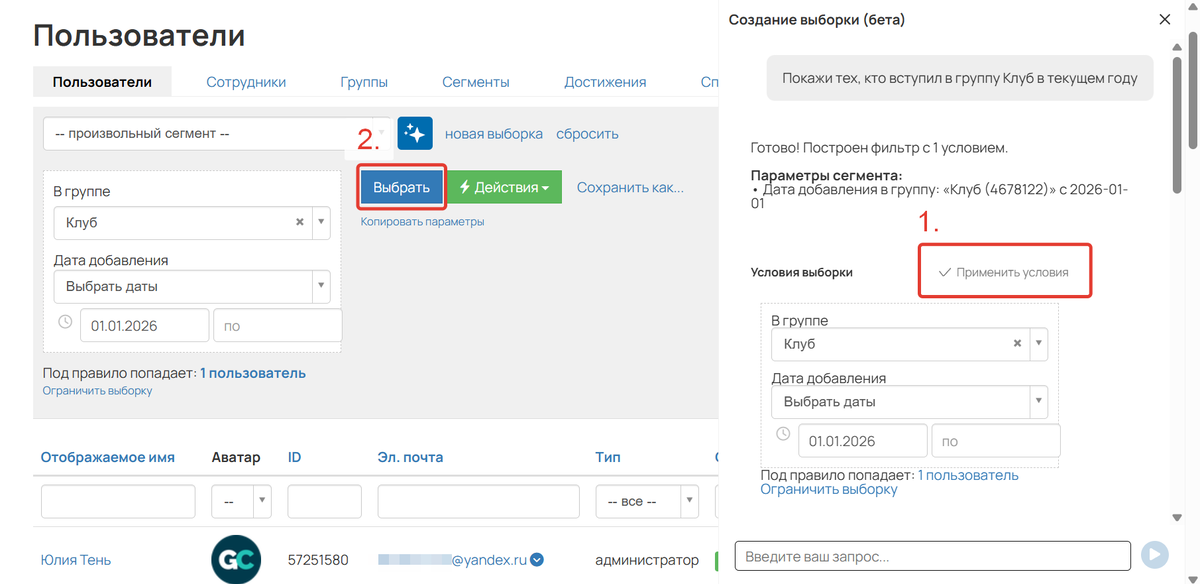Image resolution: width=1200 pixels, height=584 pixels.
Task: Open the произвольный сегмент dropdown
Action: tap(210, 134)
